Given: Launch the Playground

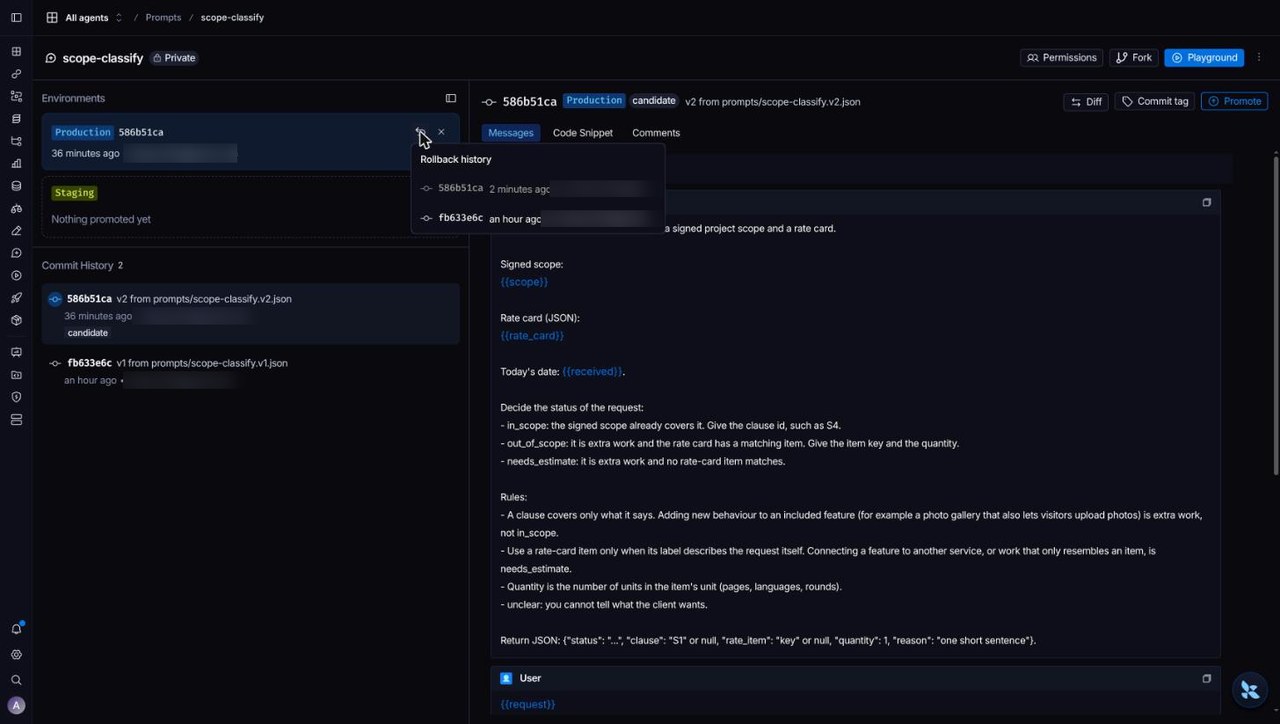Looking at the screenshot, I should click(1204, 58).
